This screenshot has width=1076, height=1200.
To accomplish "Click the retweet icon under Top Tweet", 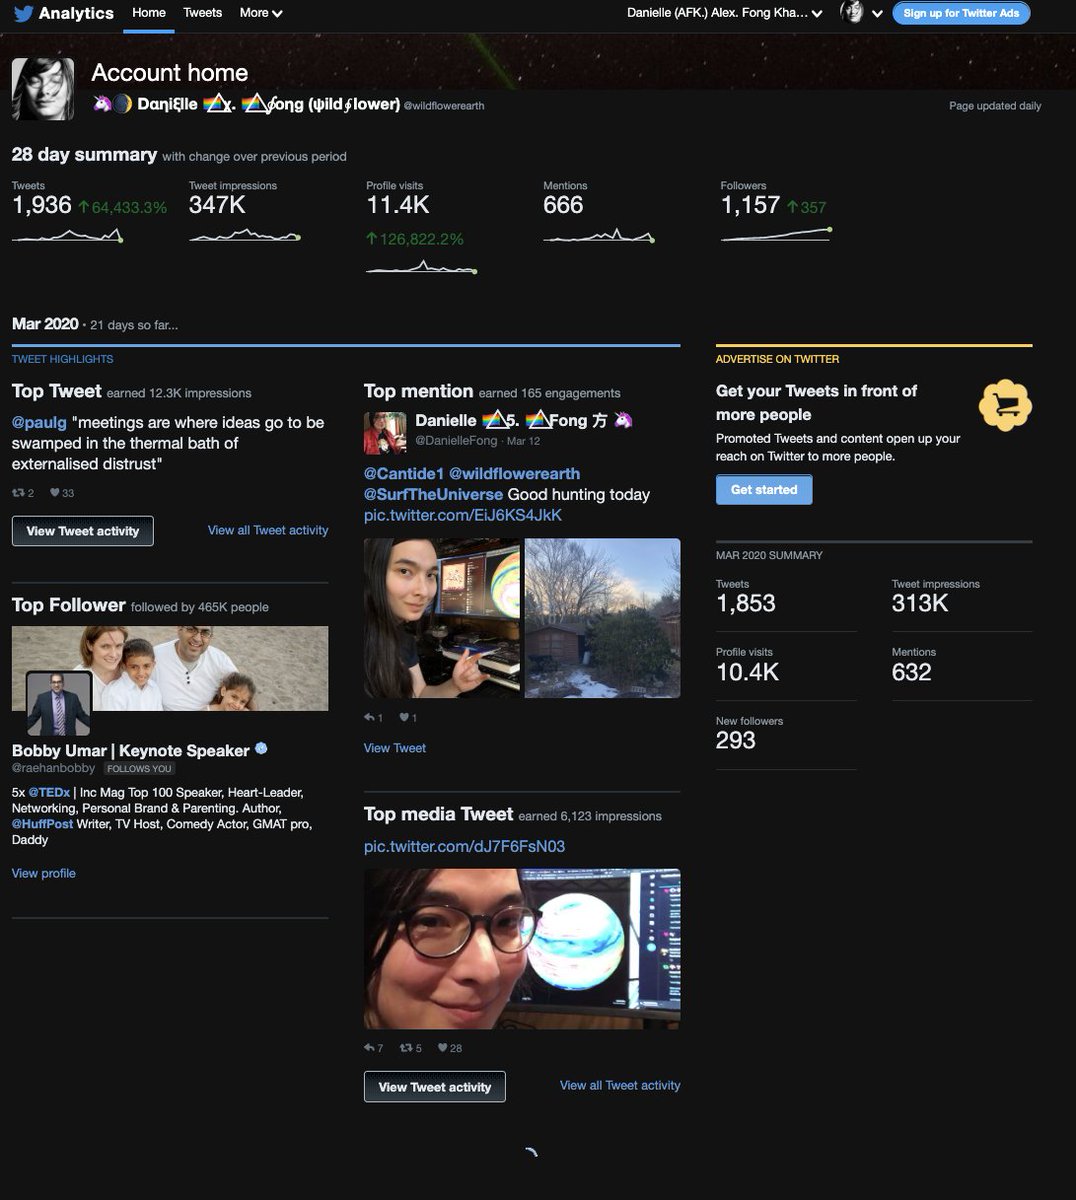I will (x=18, y=493).
